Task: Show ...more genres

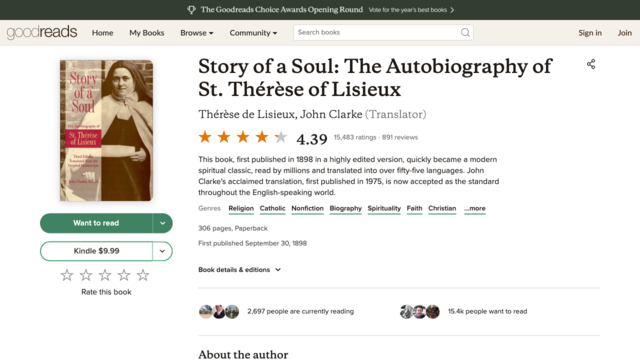Action: point(475,208)
